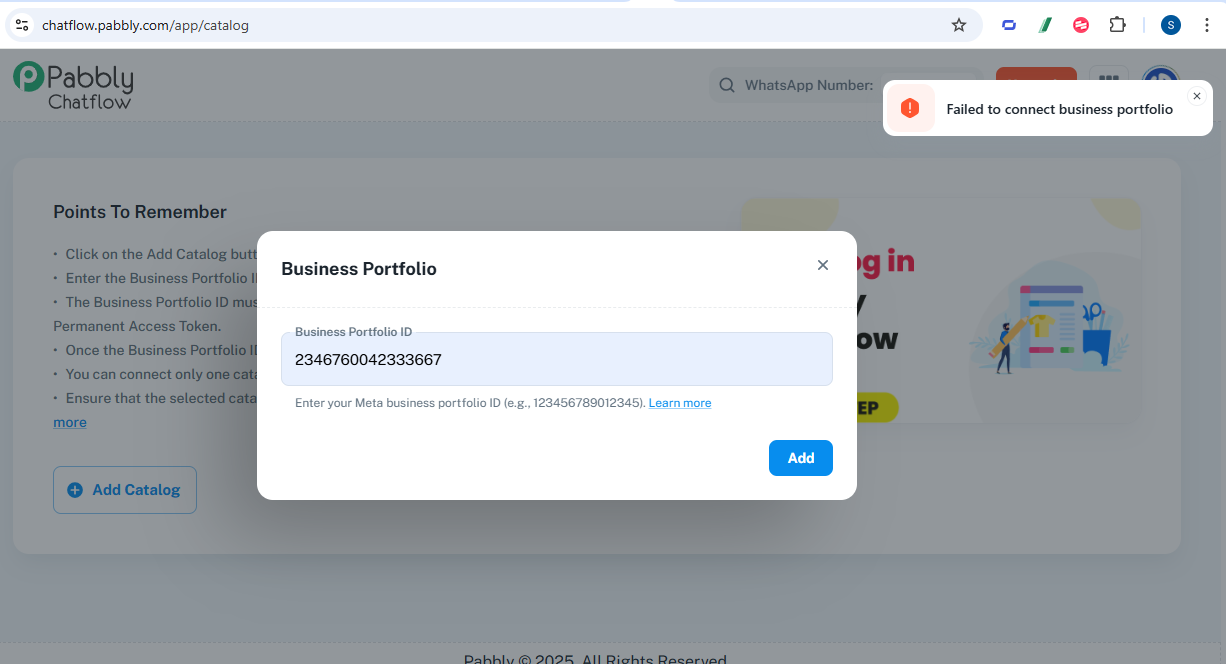
Task: Open the Chrome profile S avatar
Action: [x=1171, y=25]
